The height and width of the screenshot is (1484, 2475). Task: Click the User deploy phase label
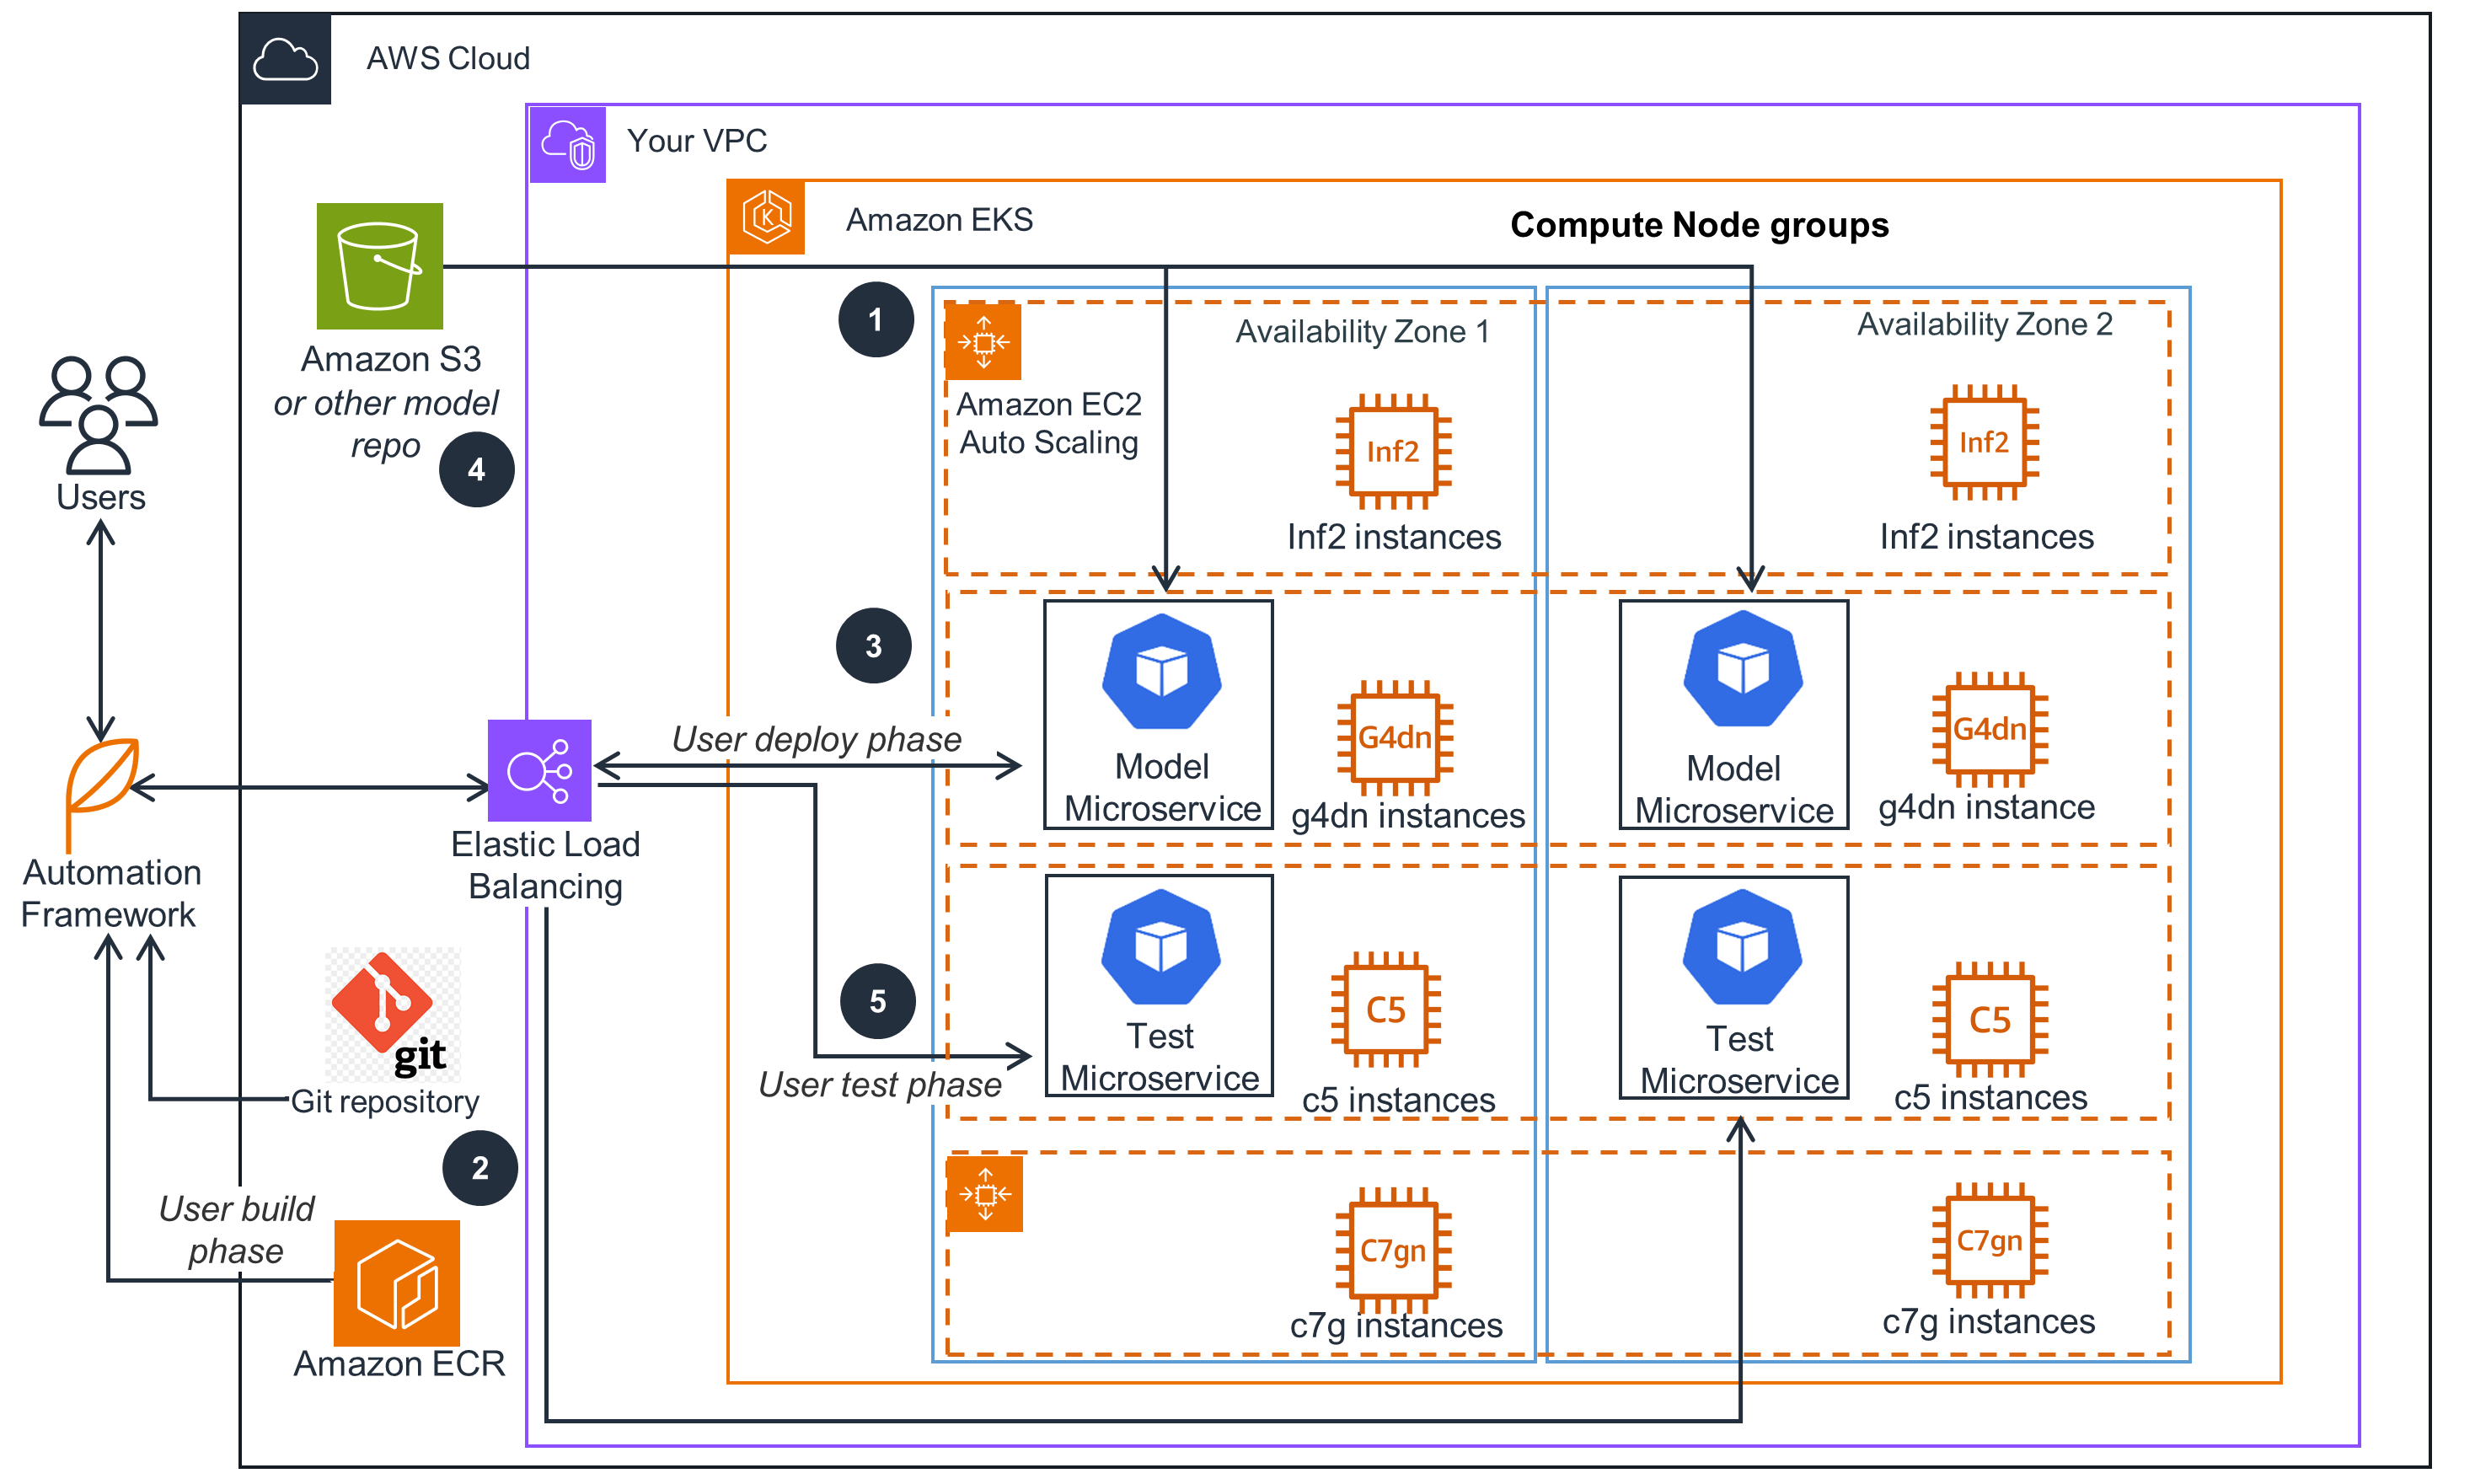pyautogui.click(x=816, y=739)
